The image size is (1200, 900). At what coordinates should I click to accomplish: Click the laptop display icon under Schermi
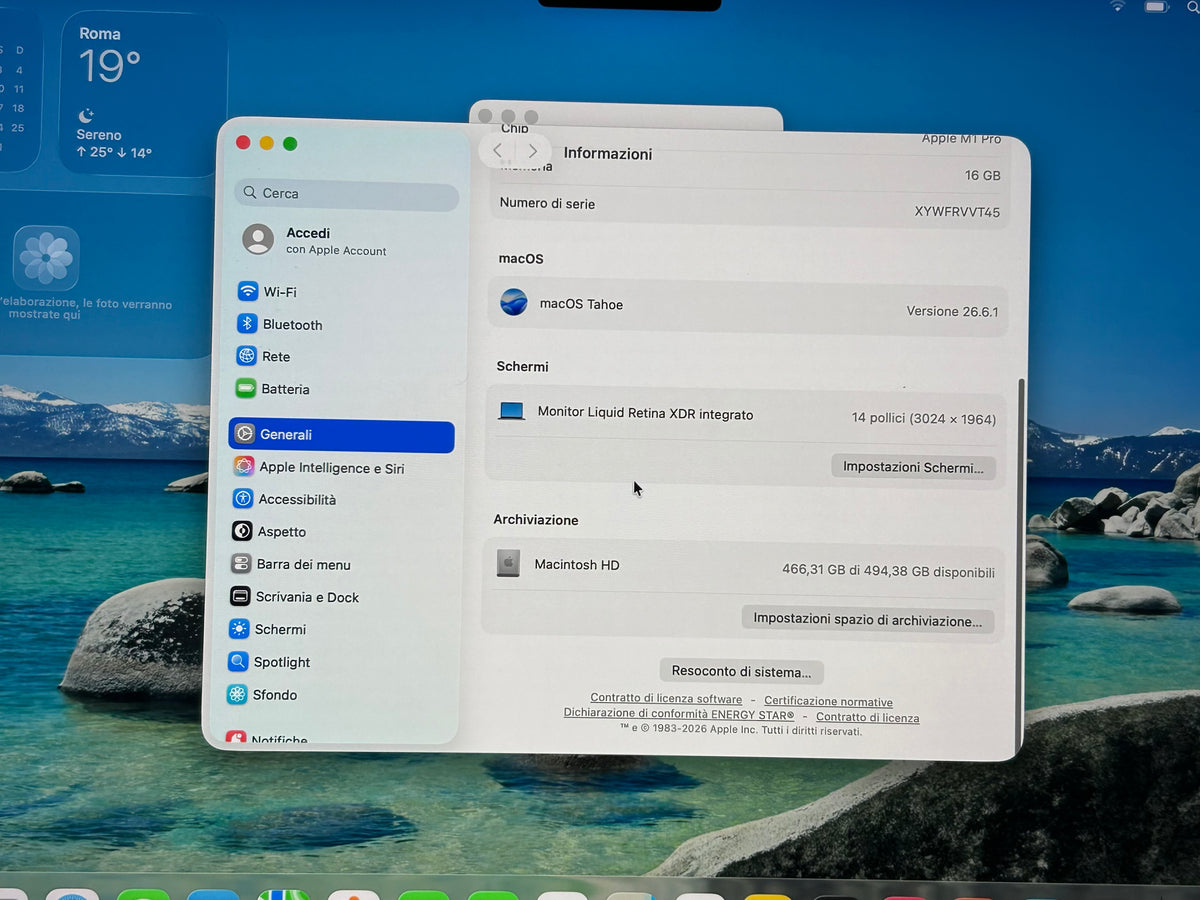click(511, 411)
